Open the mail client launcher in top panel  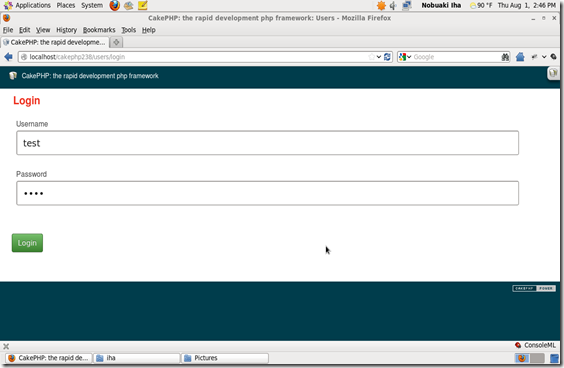click(x=128, y=5)
